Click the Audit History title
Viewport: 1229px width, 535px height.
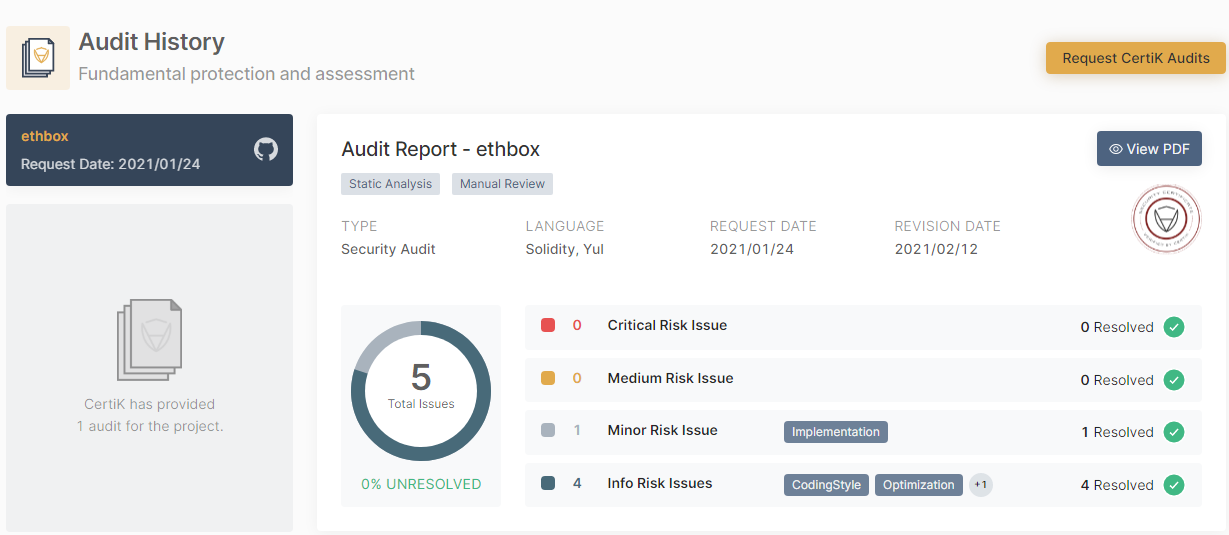point(151,42)
